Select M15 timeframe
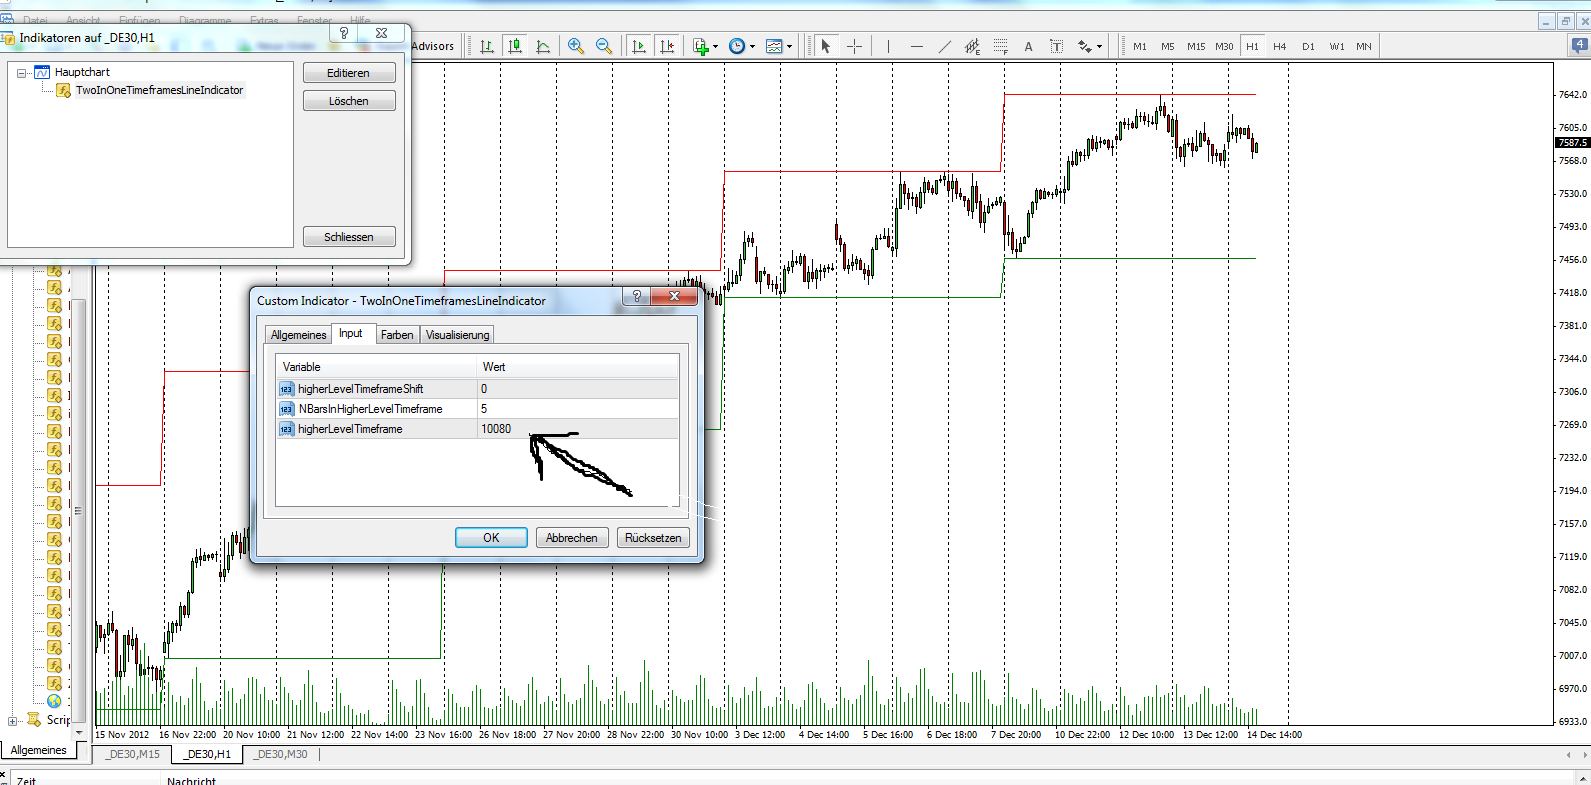 click(x=1196, y=46)
